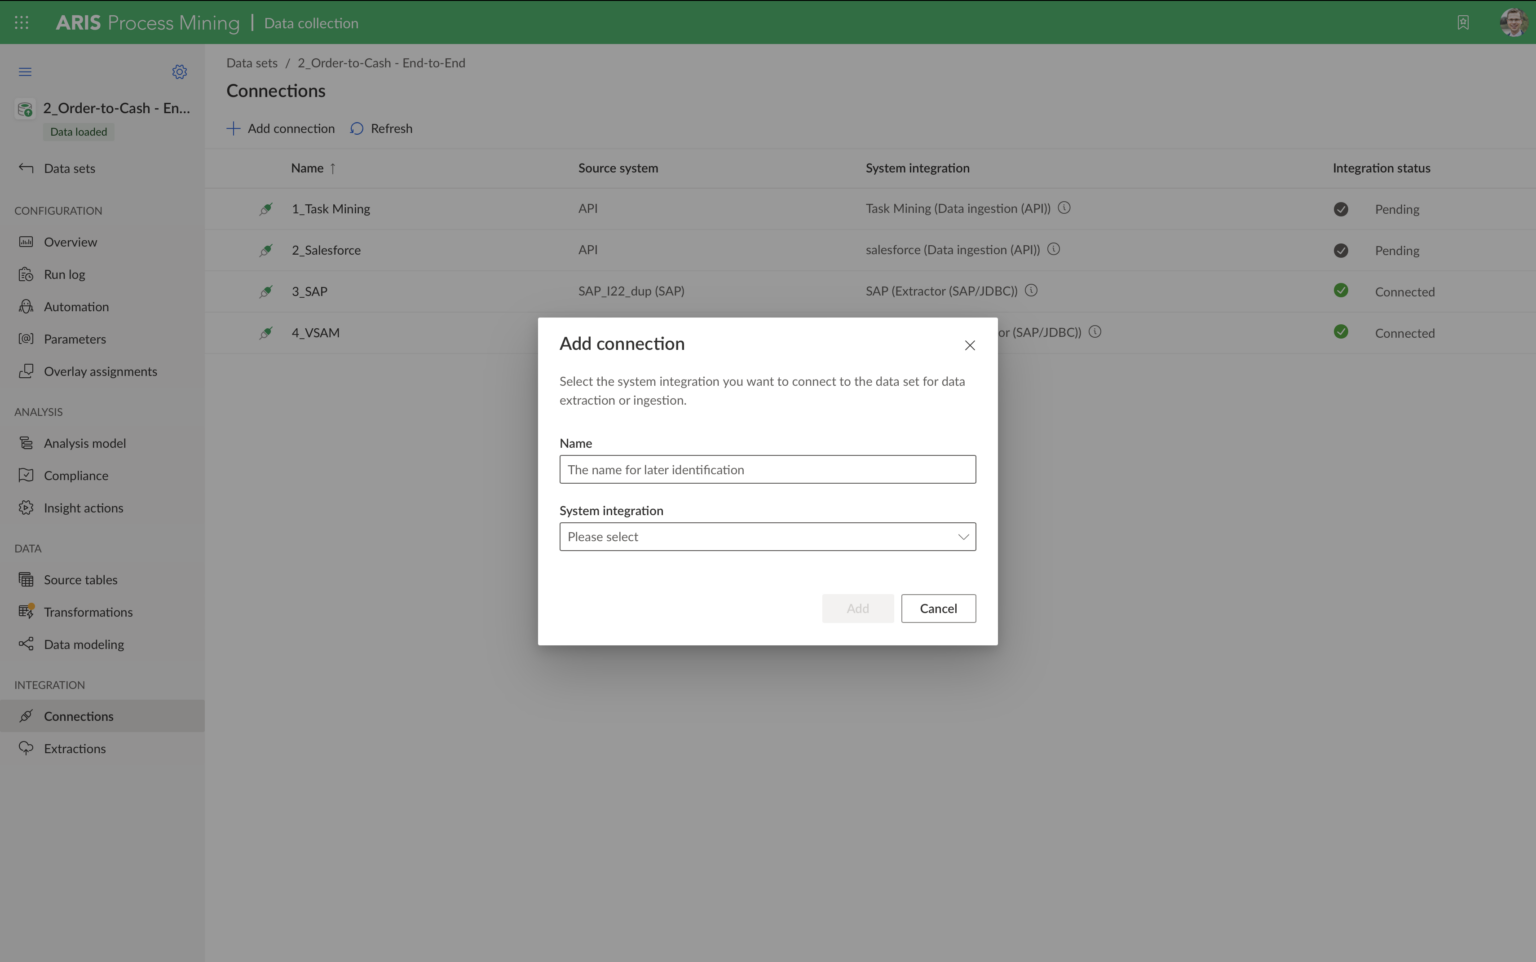Close the Add connection dialog
Viewport: 1536px width, 962px height.
969,344
